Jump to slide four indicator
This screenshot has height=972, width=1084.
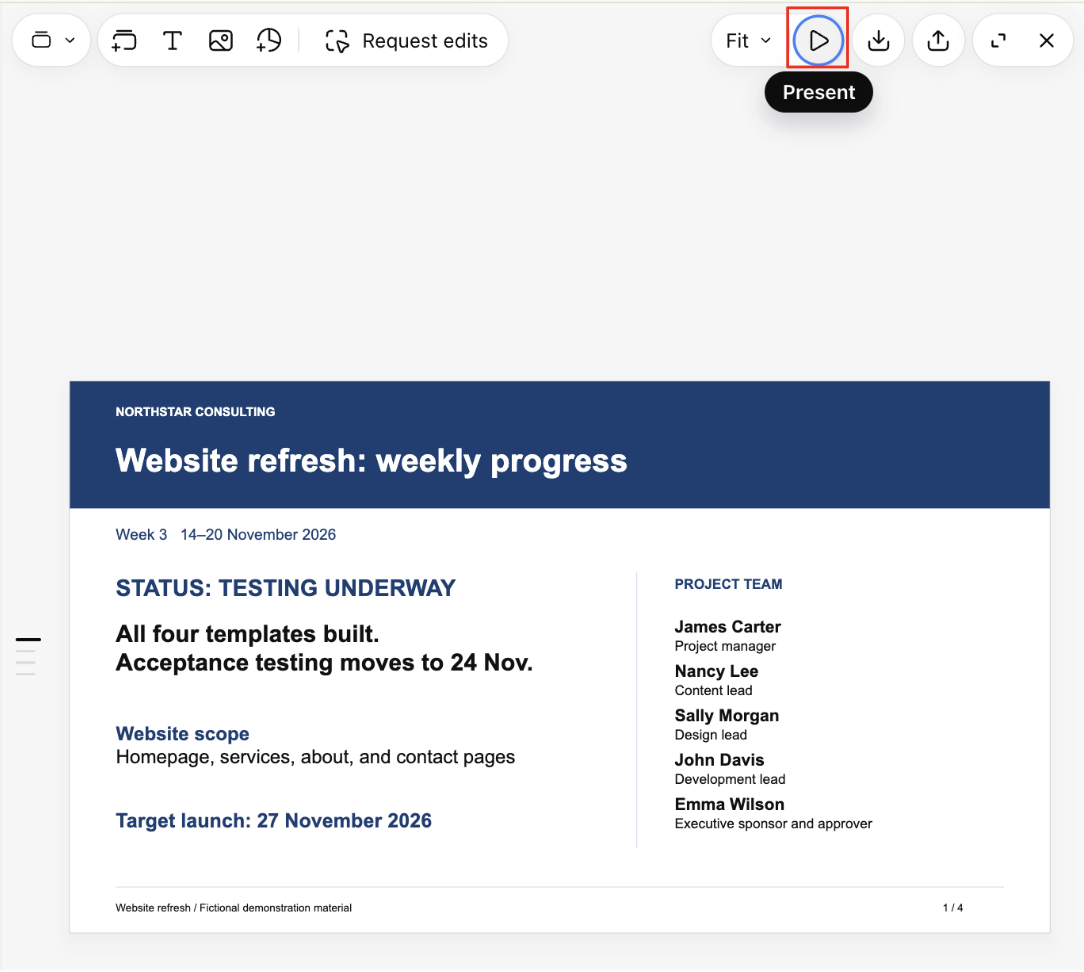click(26, 673)
